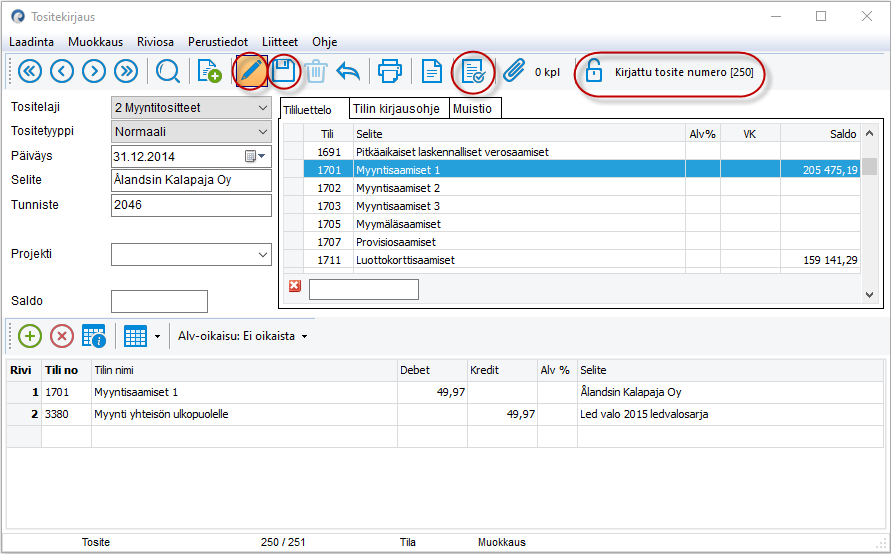Open the magnifying glass search tool
Screen dimensions: 891x554
168,72
